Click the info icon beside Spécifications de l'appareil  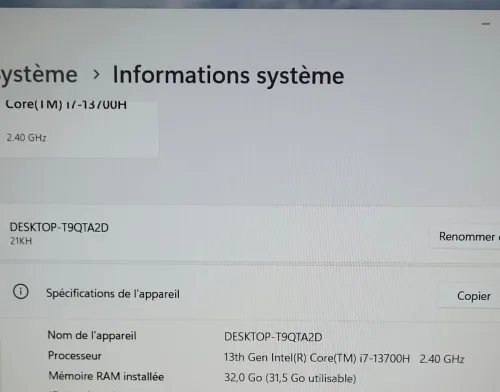[x=21, y=292]
